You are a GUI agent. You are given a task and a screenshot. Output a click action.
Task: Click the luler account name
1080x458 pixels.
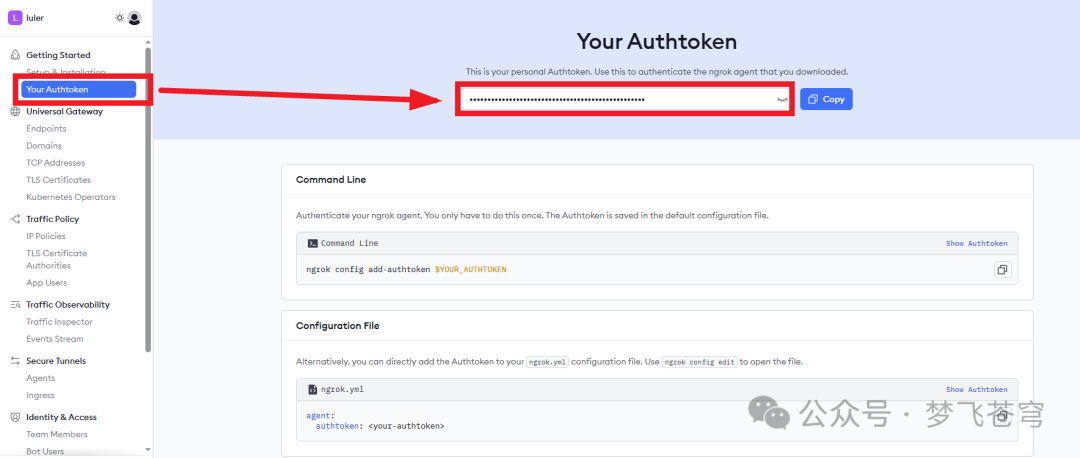coord(34,18)
